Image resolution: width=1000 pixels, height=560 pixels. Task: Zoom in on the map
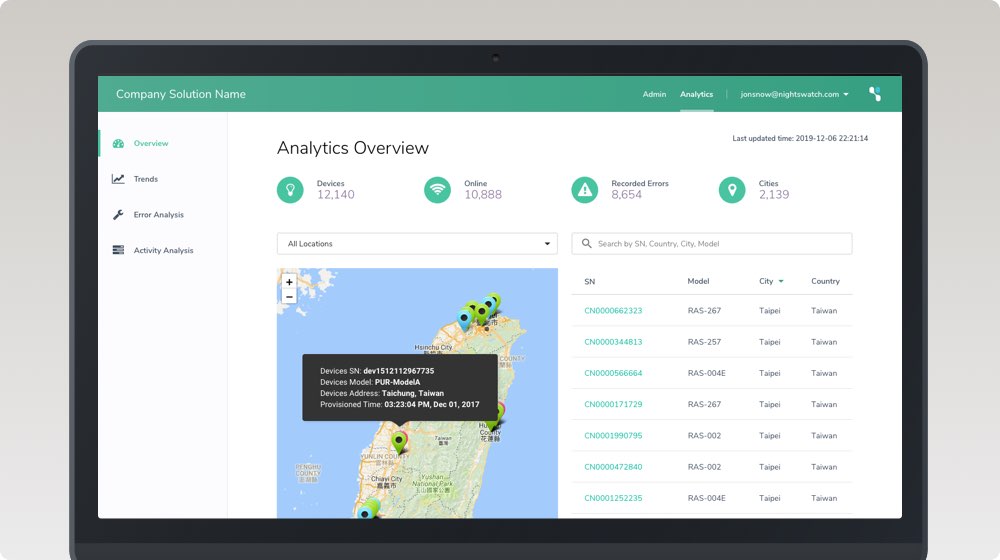pyautogui.click(x=289, y=282)
